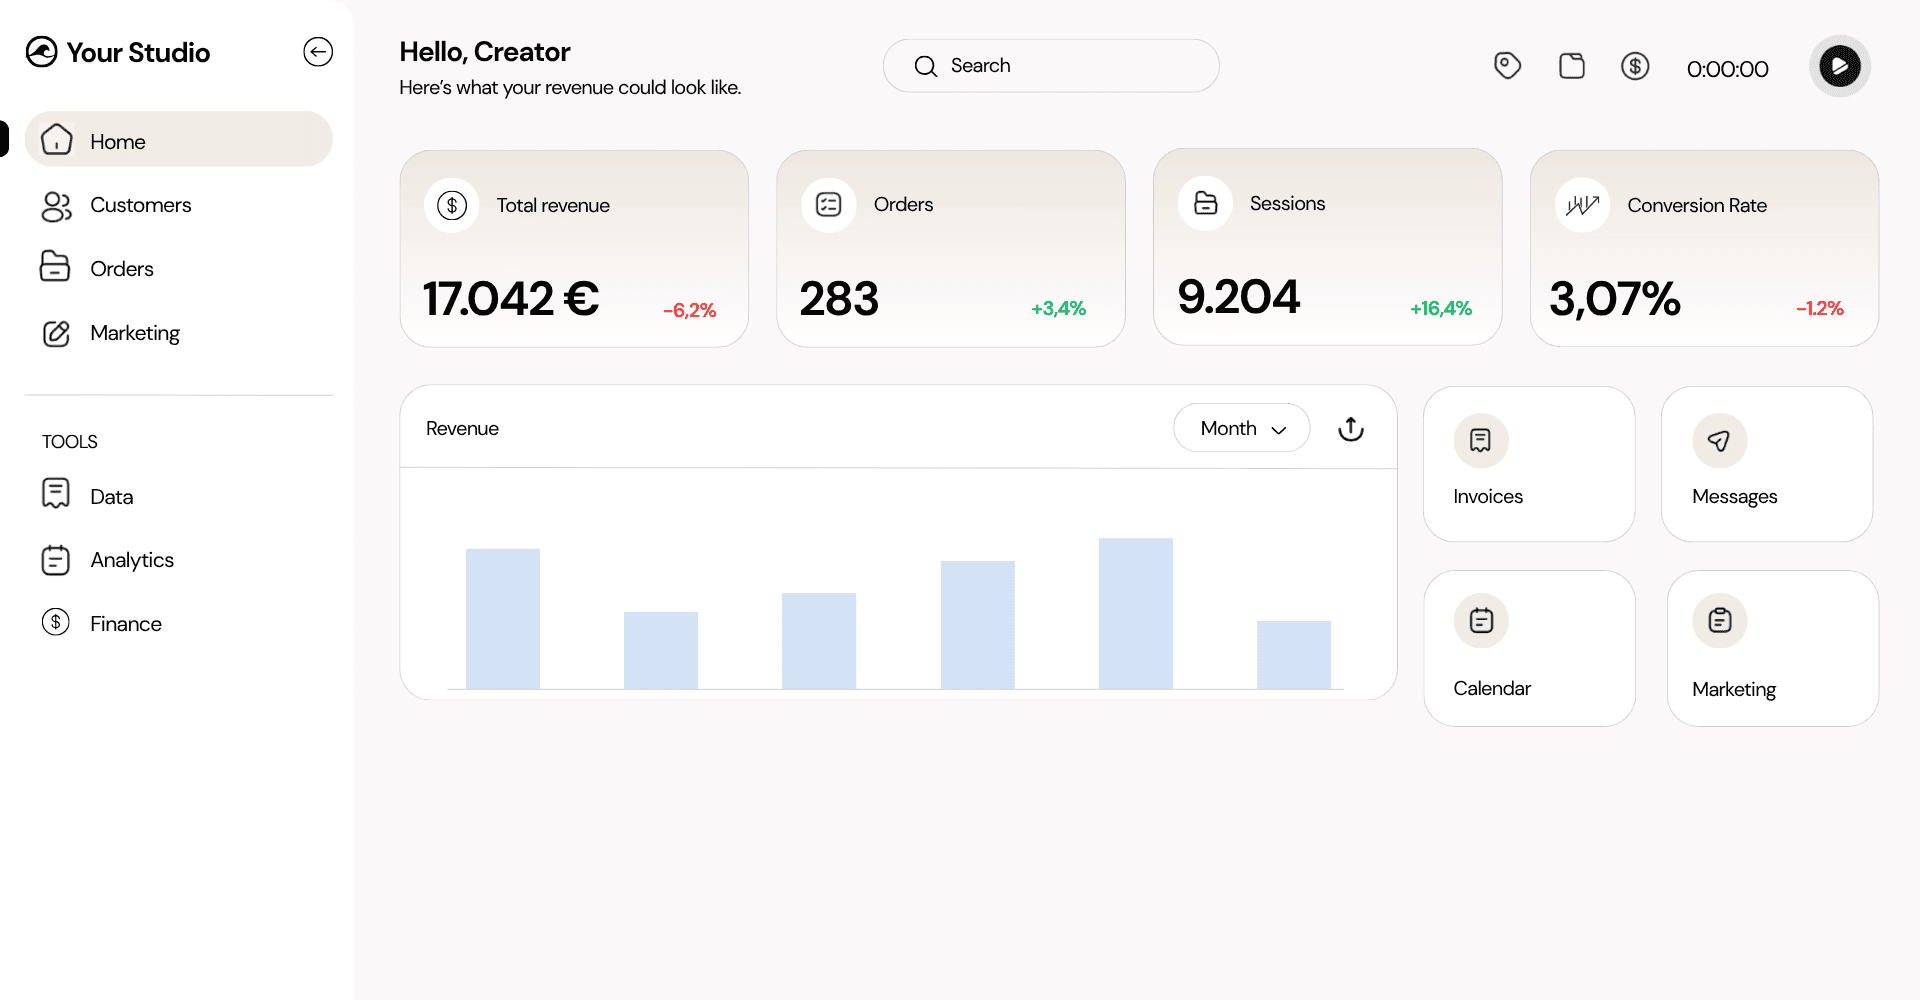The image size is (1920, 1000).
Task: Click the chart icon on Conversion Rate card
Action: [1583, 205]
